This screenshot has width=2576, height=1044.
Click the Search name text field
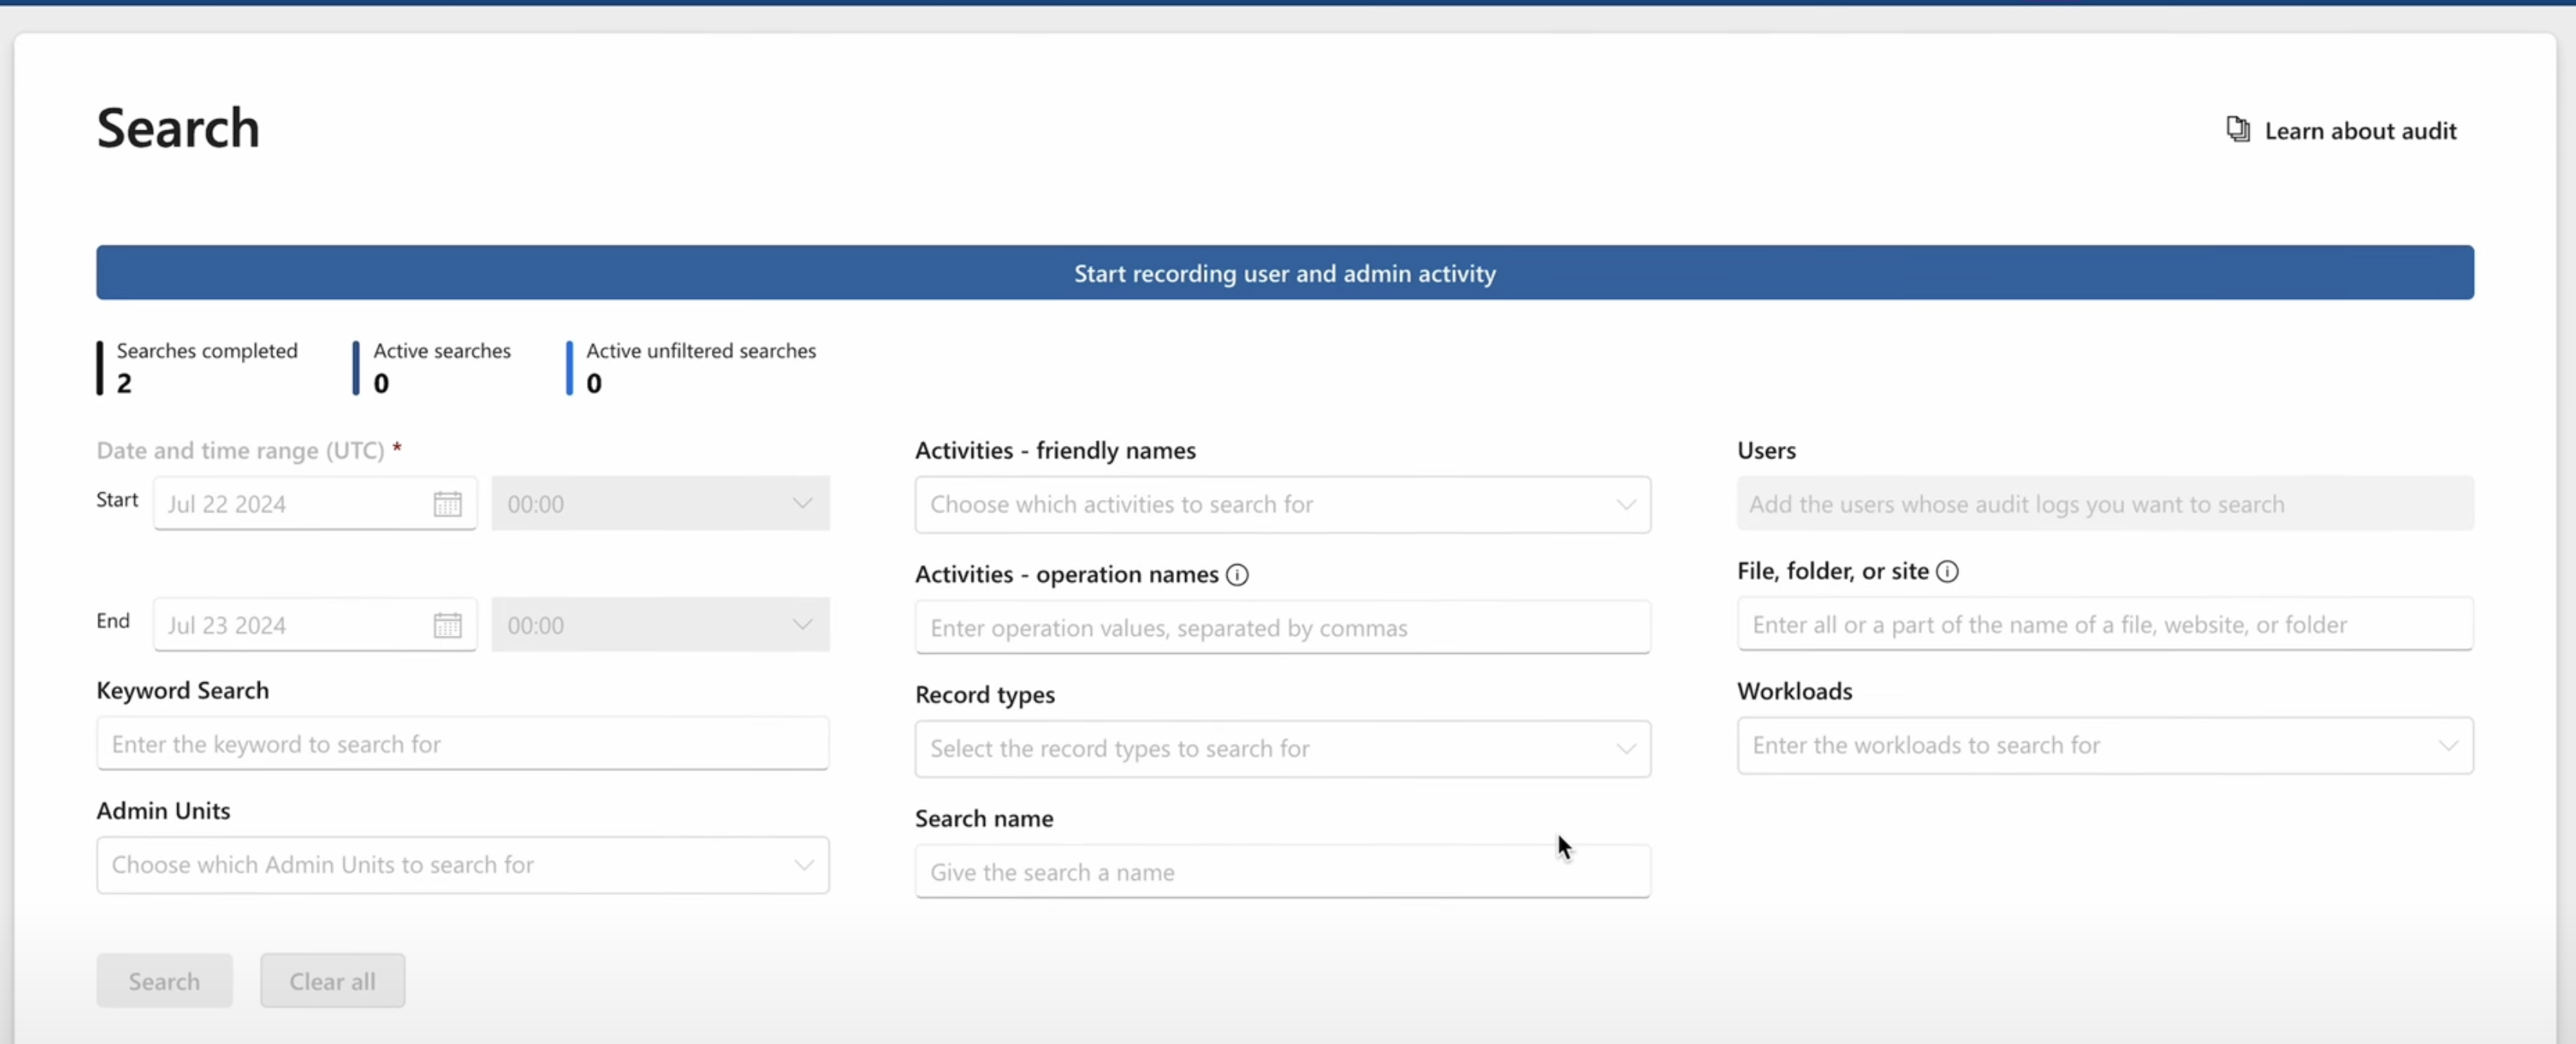pos(1282,872)
